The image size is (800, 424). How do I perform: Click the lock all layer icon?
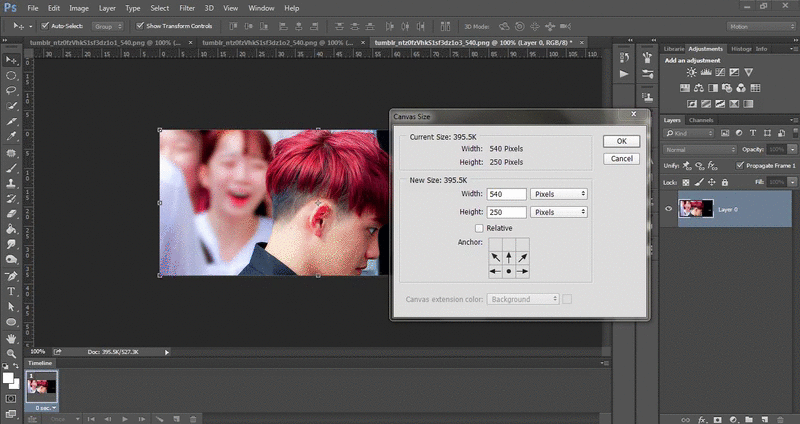[x=726, y=183]
